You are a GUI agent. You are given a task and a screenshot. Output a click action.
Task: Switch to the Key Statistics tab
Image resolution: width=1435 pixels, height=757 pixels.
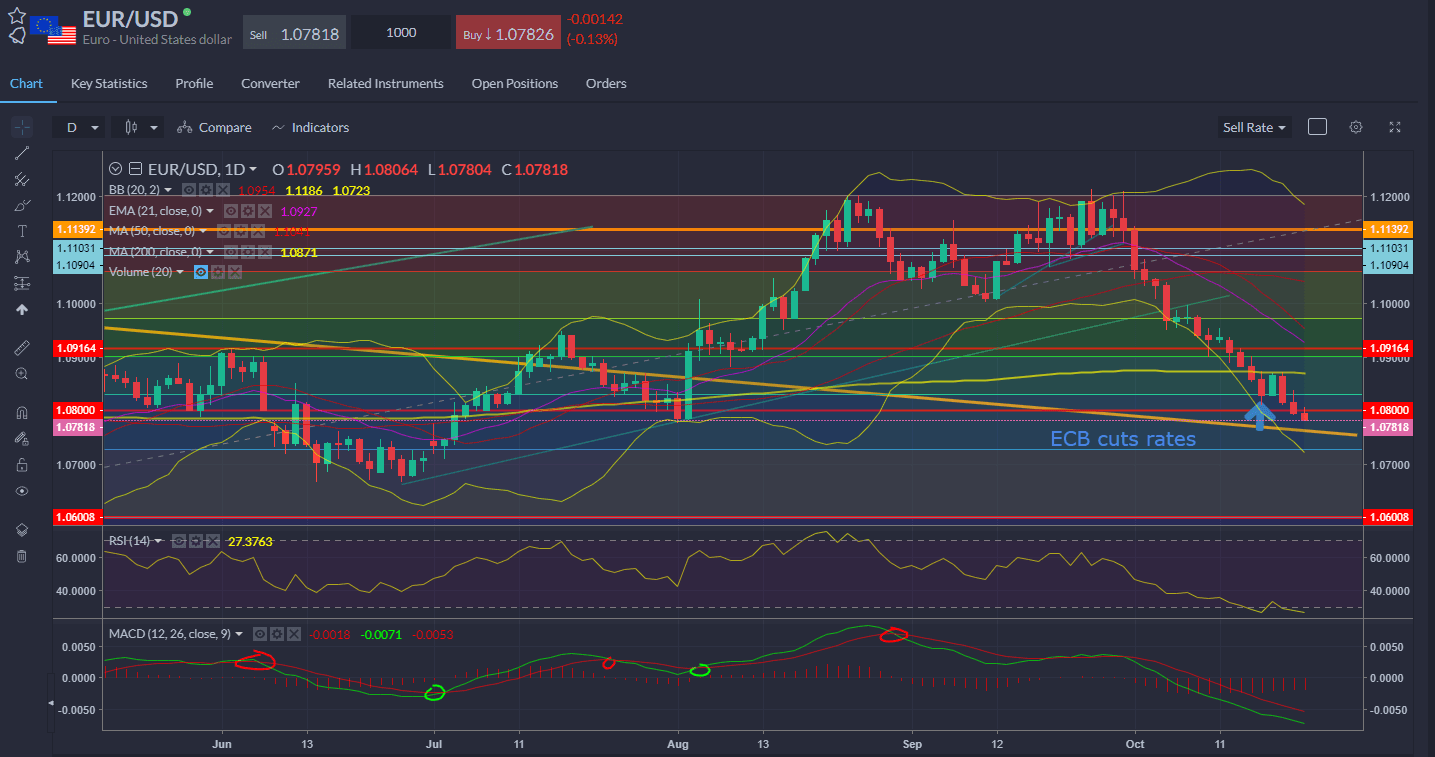(x=109, y=83)
